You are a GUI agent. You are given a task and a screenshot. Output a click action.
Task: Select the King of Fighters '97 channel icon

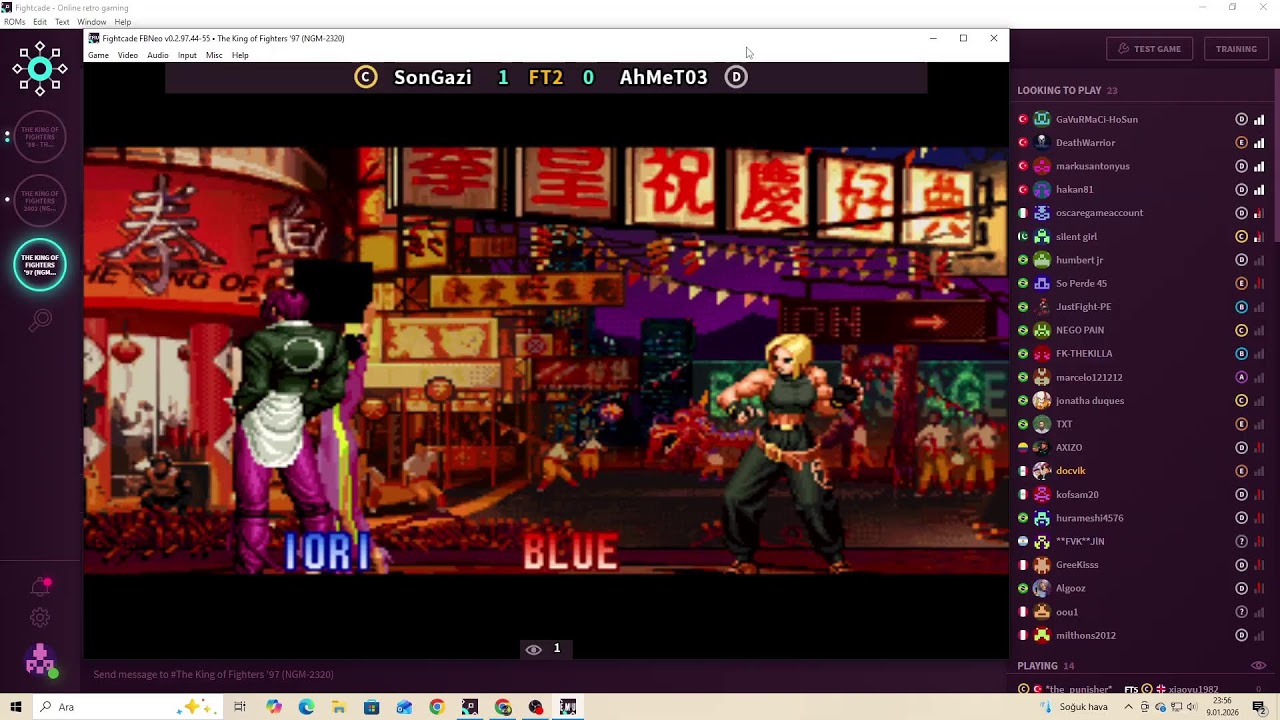[40, 265]
